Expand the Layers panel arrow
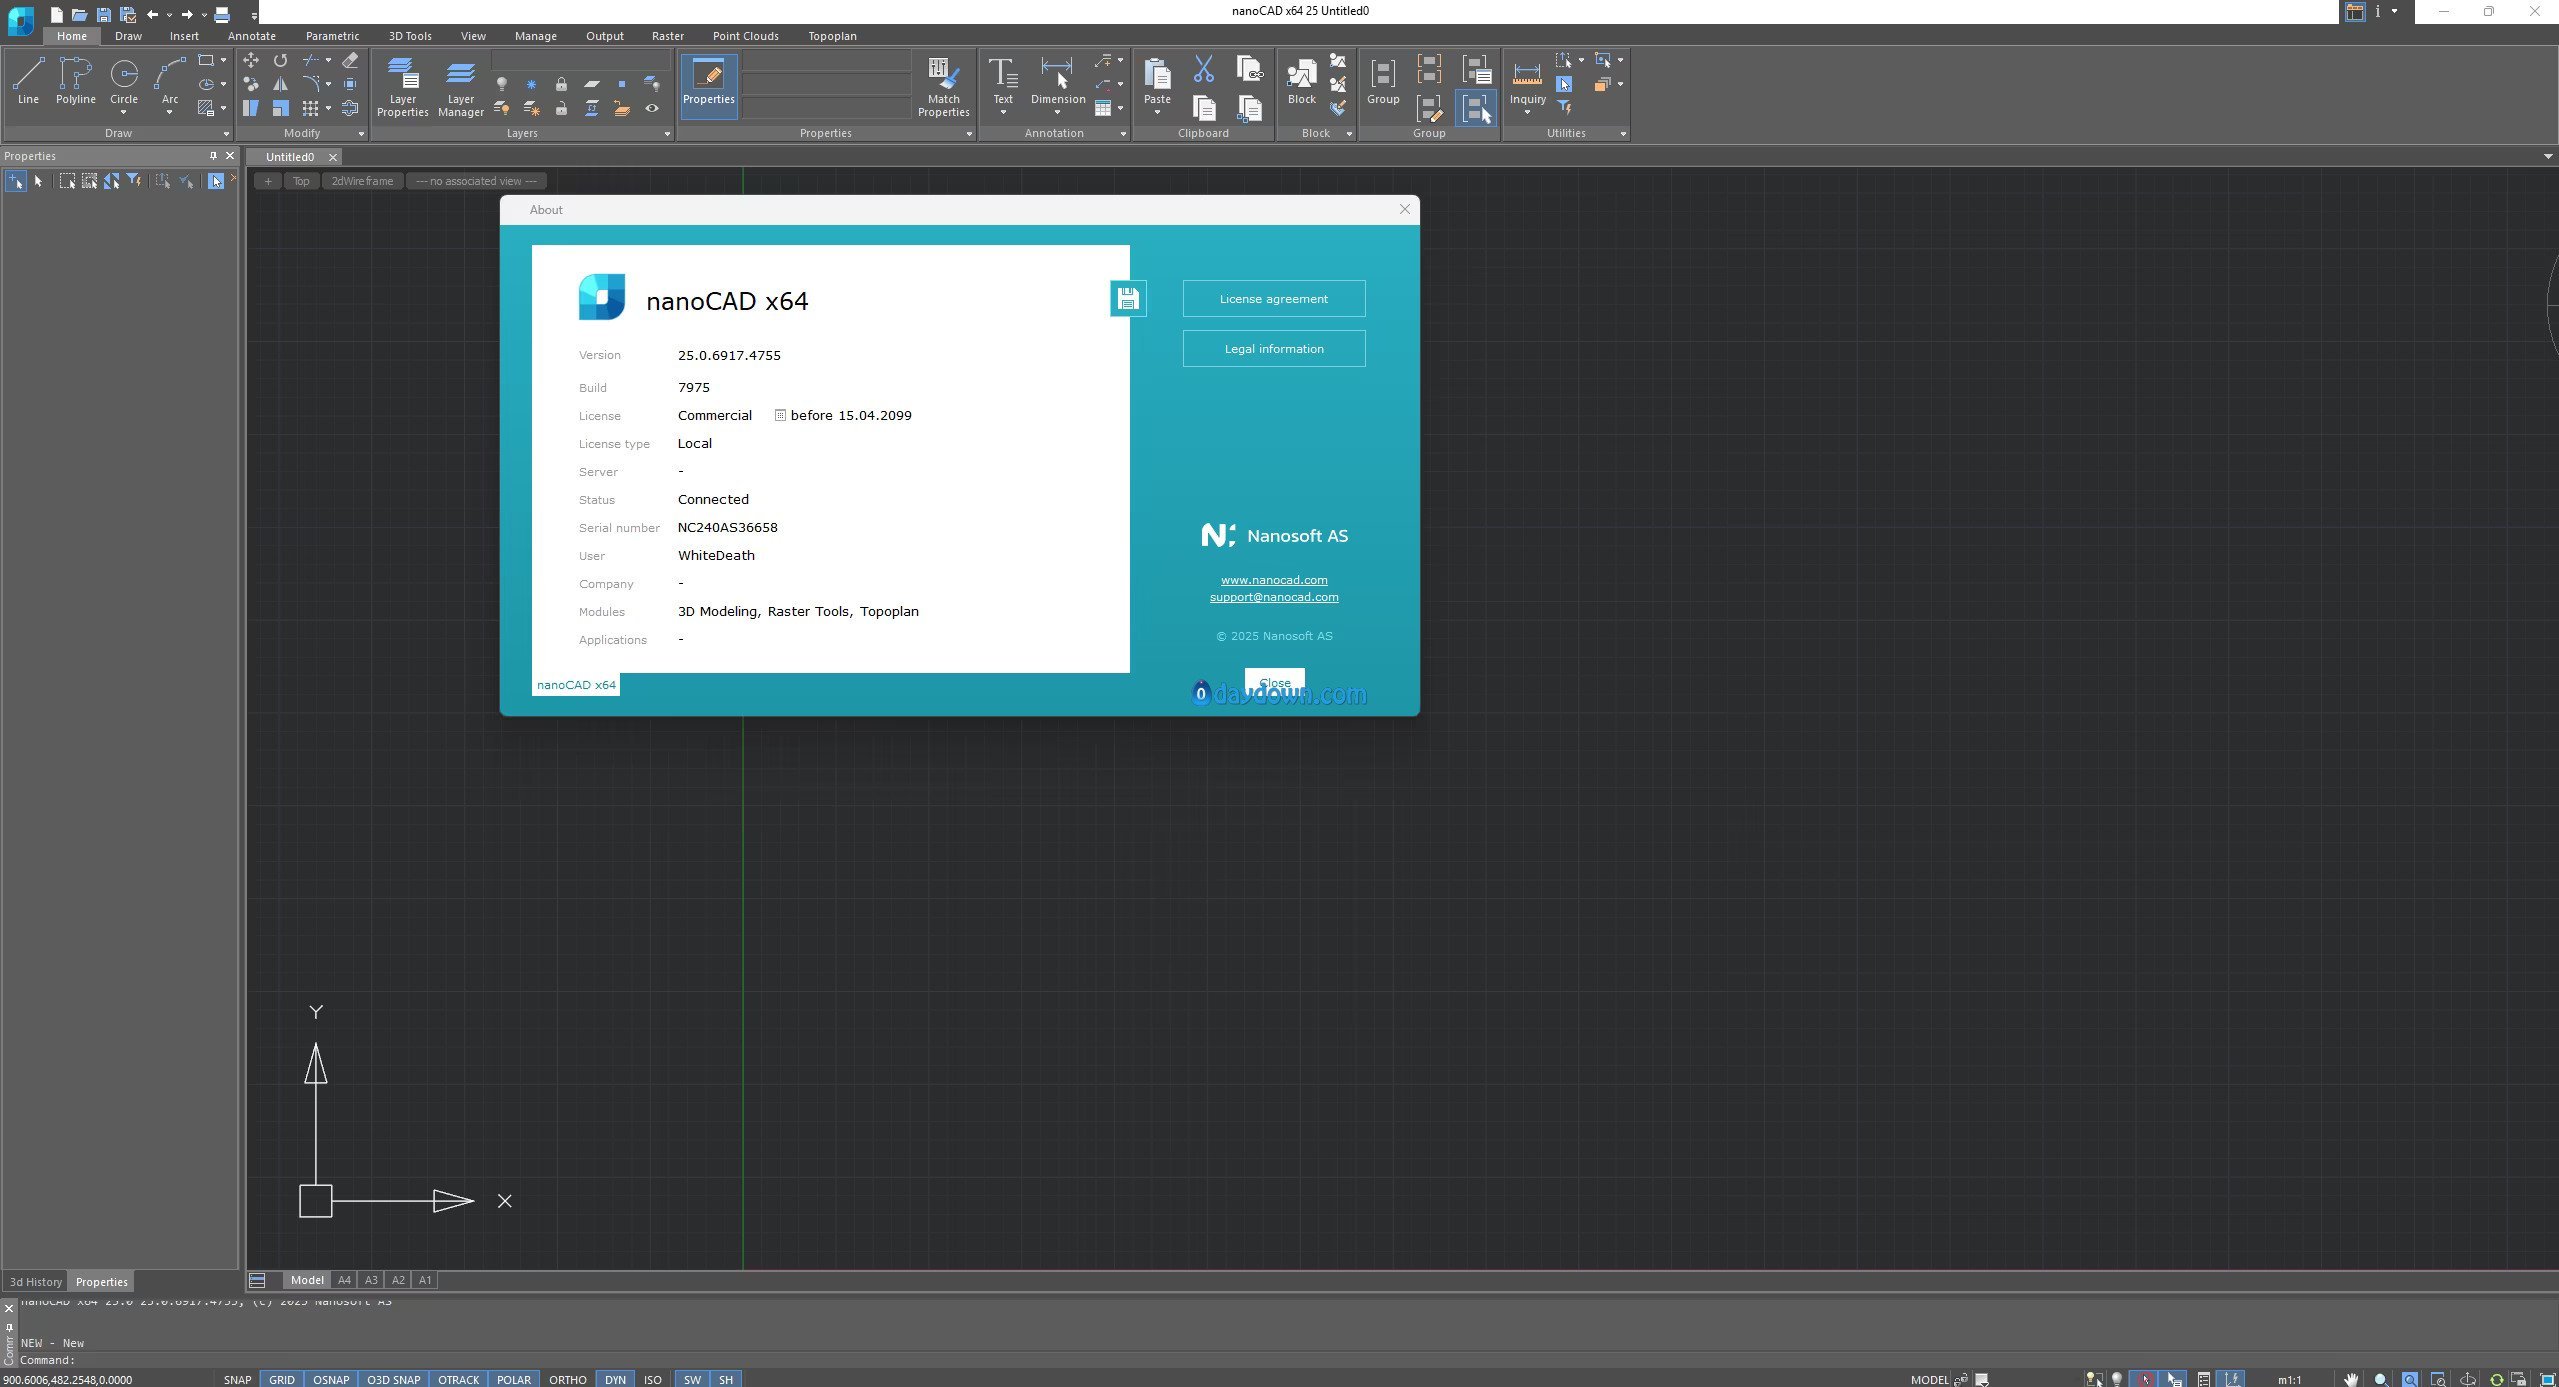Image resolution: width=2559 pixels, height=1387 pixels. pos(667,134)
